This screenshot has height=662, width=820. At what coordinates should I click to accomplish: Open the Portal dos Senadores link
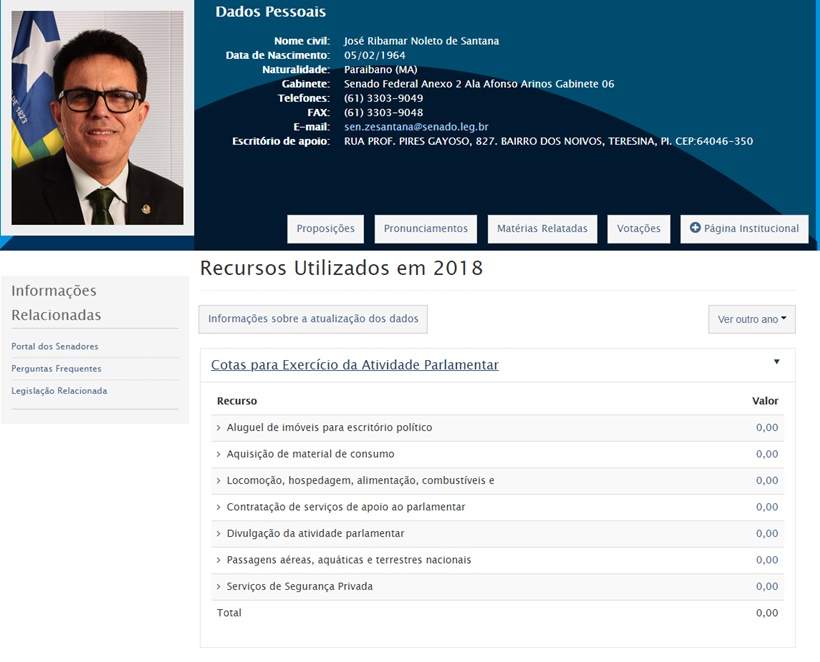coord(54,346)
